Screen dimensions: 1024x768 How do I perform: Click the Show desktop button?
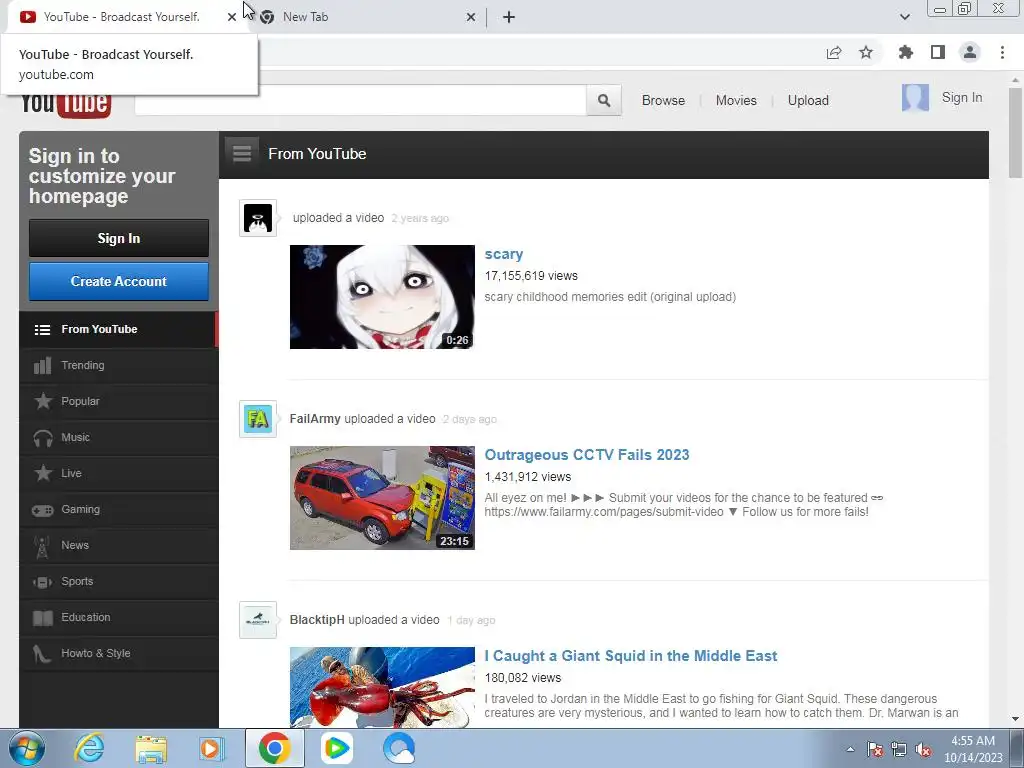[x=1018, y=748]
